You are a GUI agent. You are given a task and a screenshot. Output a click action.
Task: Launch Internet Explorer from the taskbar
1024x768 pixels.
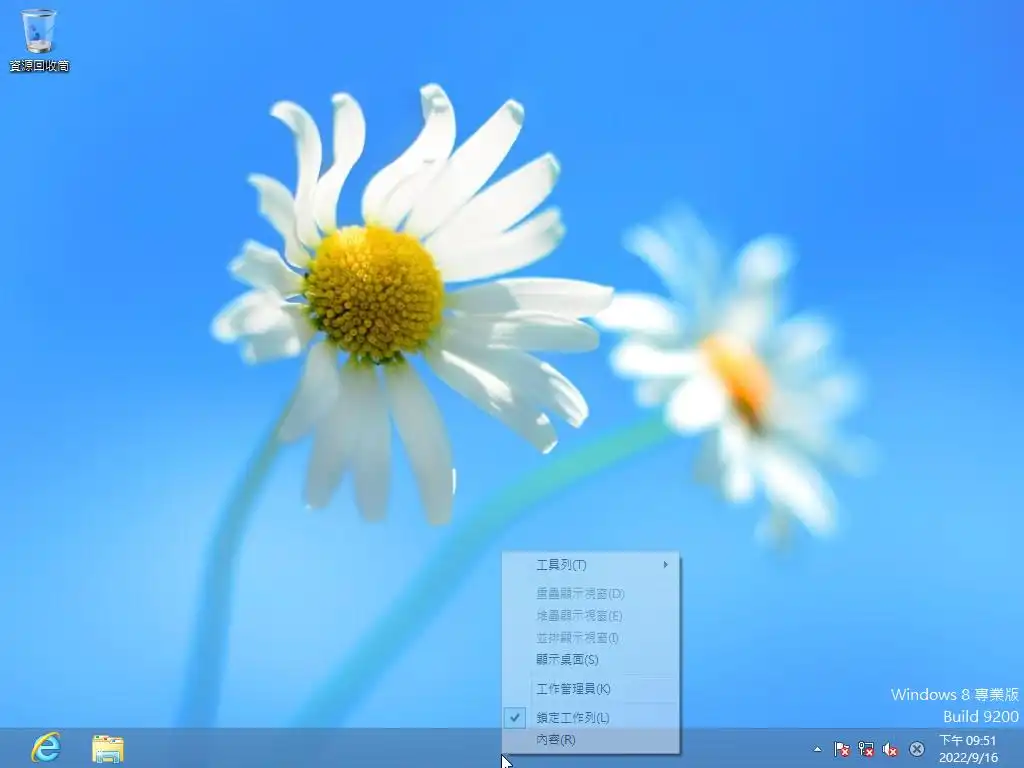[46, 748]
